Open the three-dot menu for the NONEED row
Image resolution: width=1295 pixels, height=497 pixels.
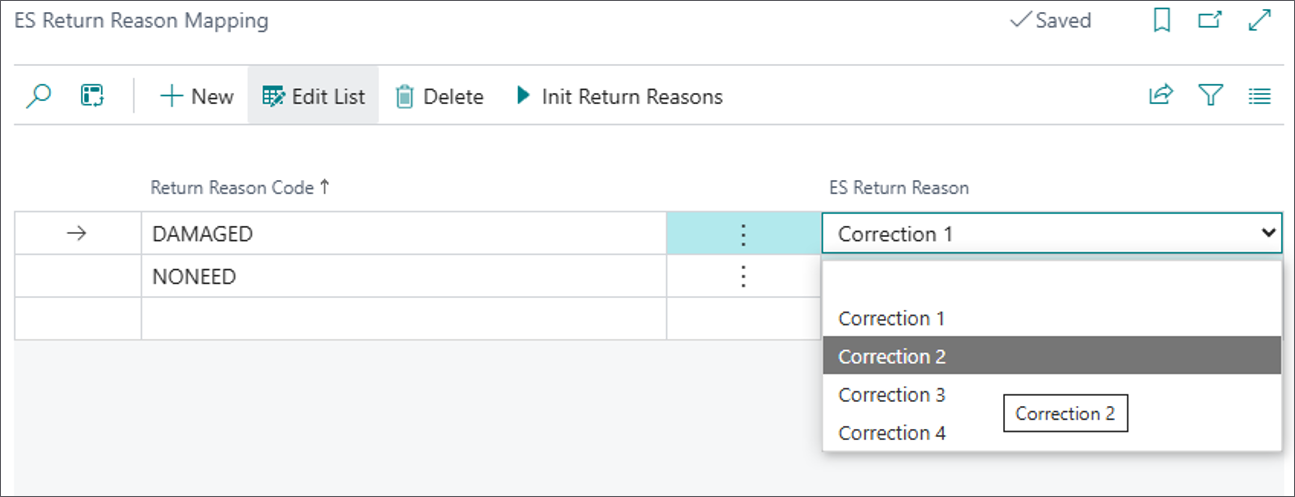(743, 276)
